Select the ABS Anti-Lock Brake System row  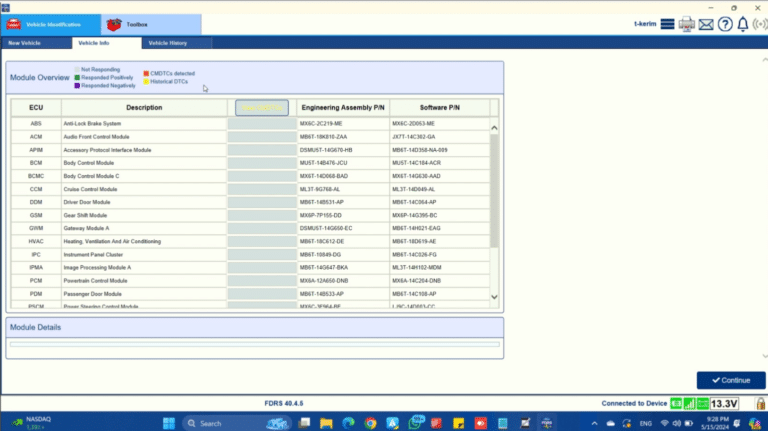pyautogui.click(x=250, y=123)
